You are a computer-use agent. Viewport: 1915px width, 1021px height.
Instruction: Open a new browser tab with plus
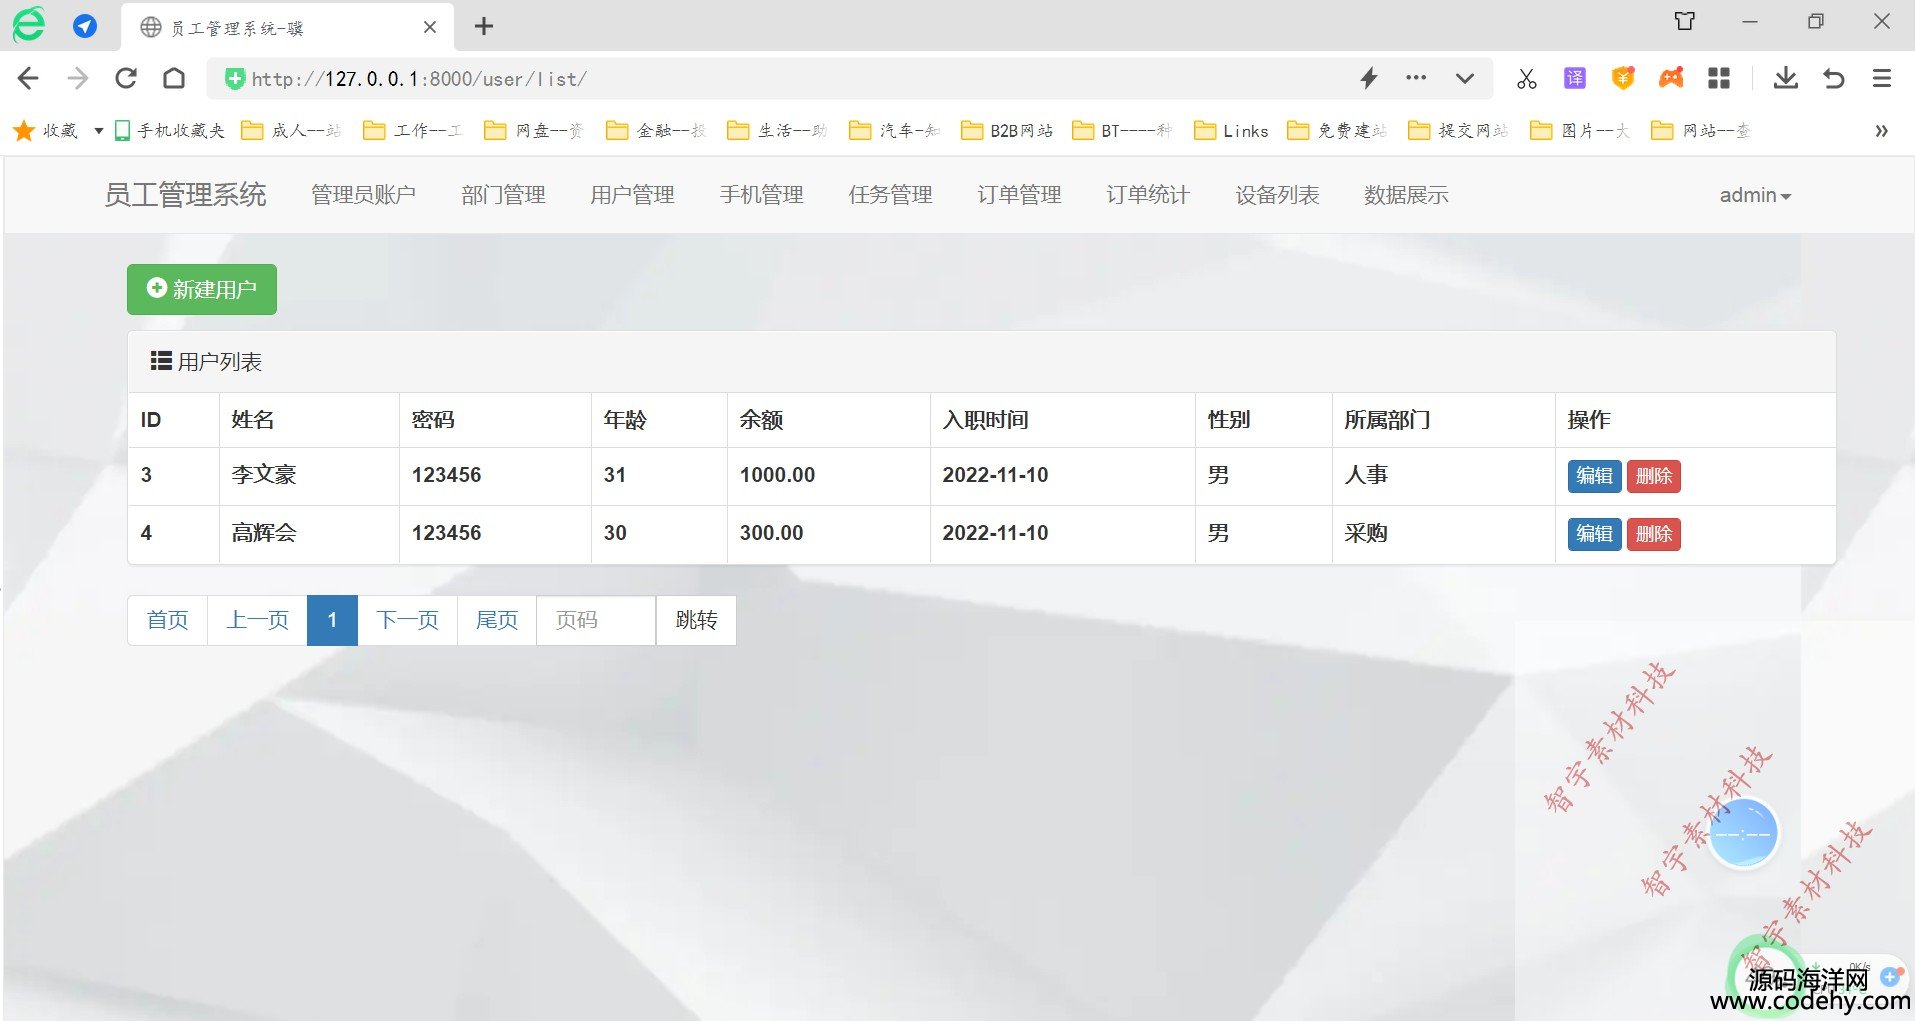pyautogui.click(x=484, y=27)
